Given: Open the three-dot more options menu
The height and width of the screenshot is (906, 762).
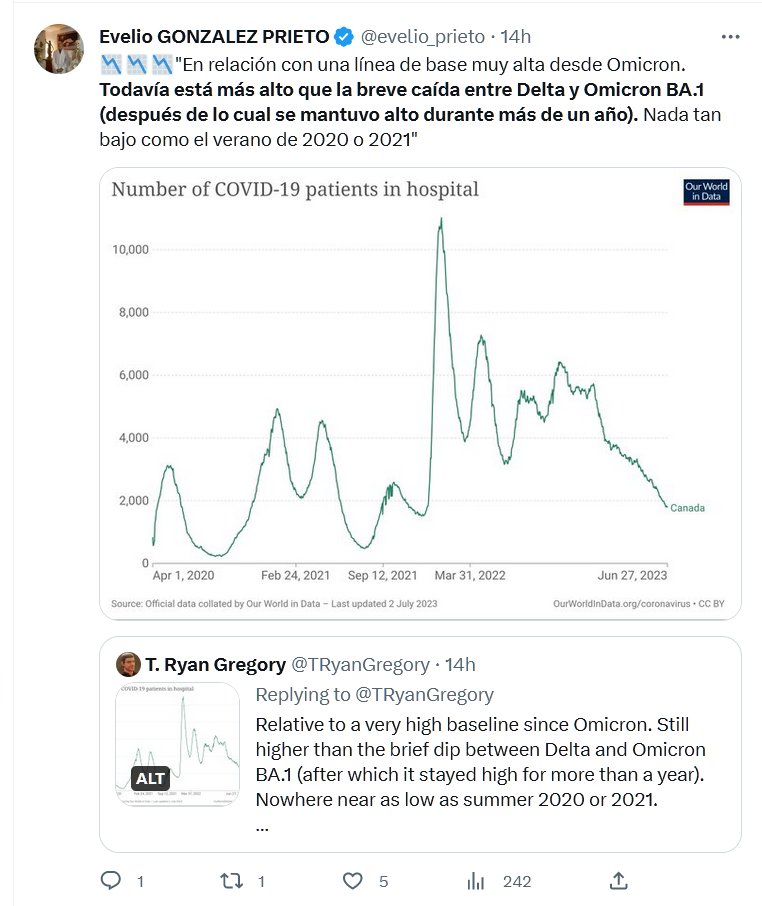Looking at the screenshot, I should tap(731, 37).
